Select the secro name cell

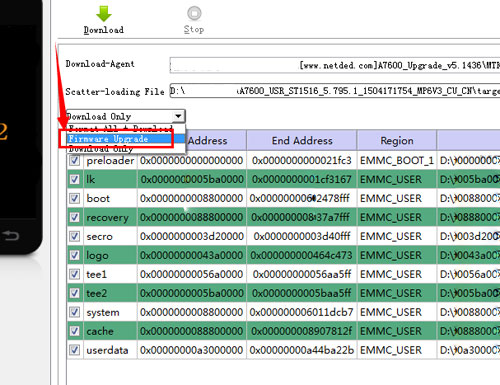click(x=110, y=237)
